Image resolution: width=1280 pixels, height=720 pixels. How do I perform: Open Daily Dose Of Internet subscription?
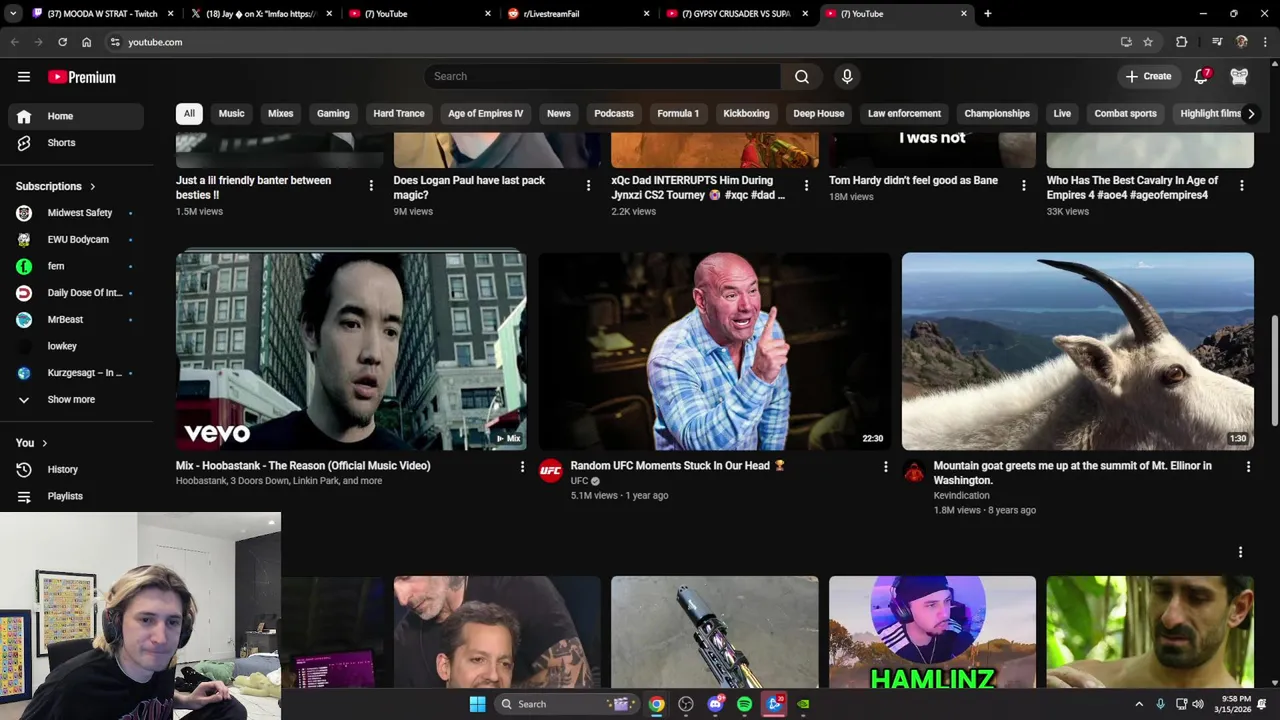76,293
